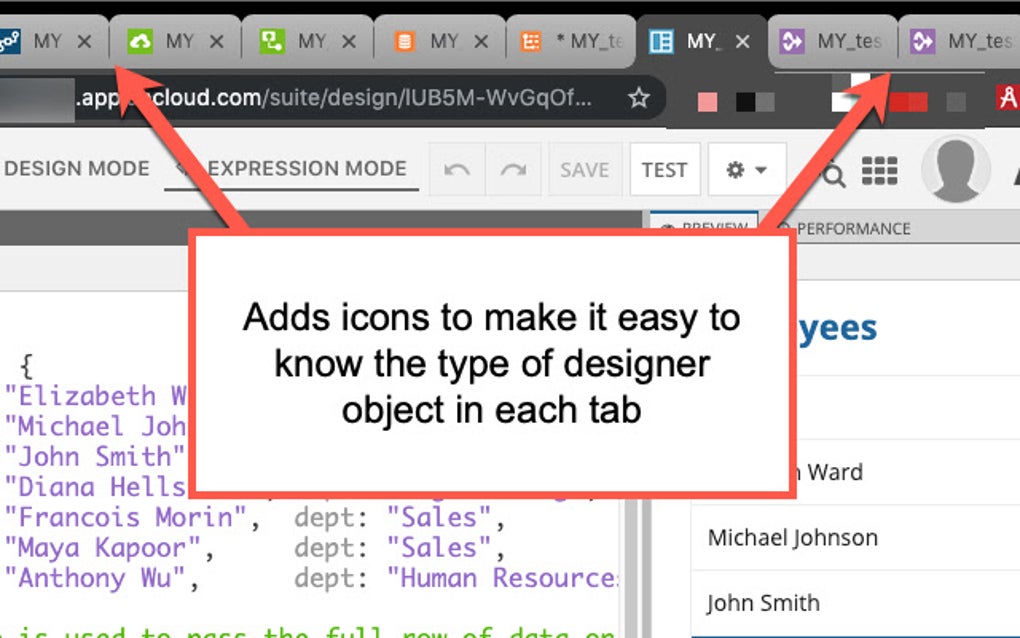Click the SAVE button
The image size is (1020, 638).
584,169
